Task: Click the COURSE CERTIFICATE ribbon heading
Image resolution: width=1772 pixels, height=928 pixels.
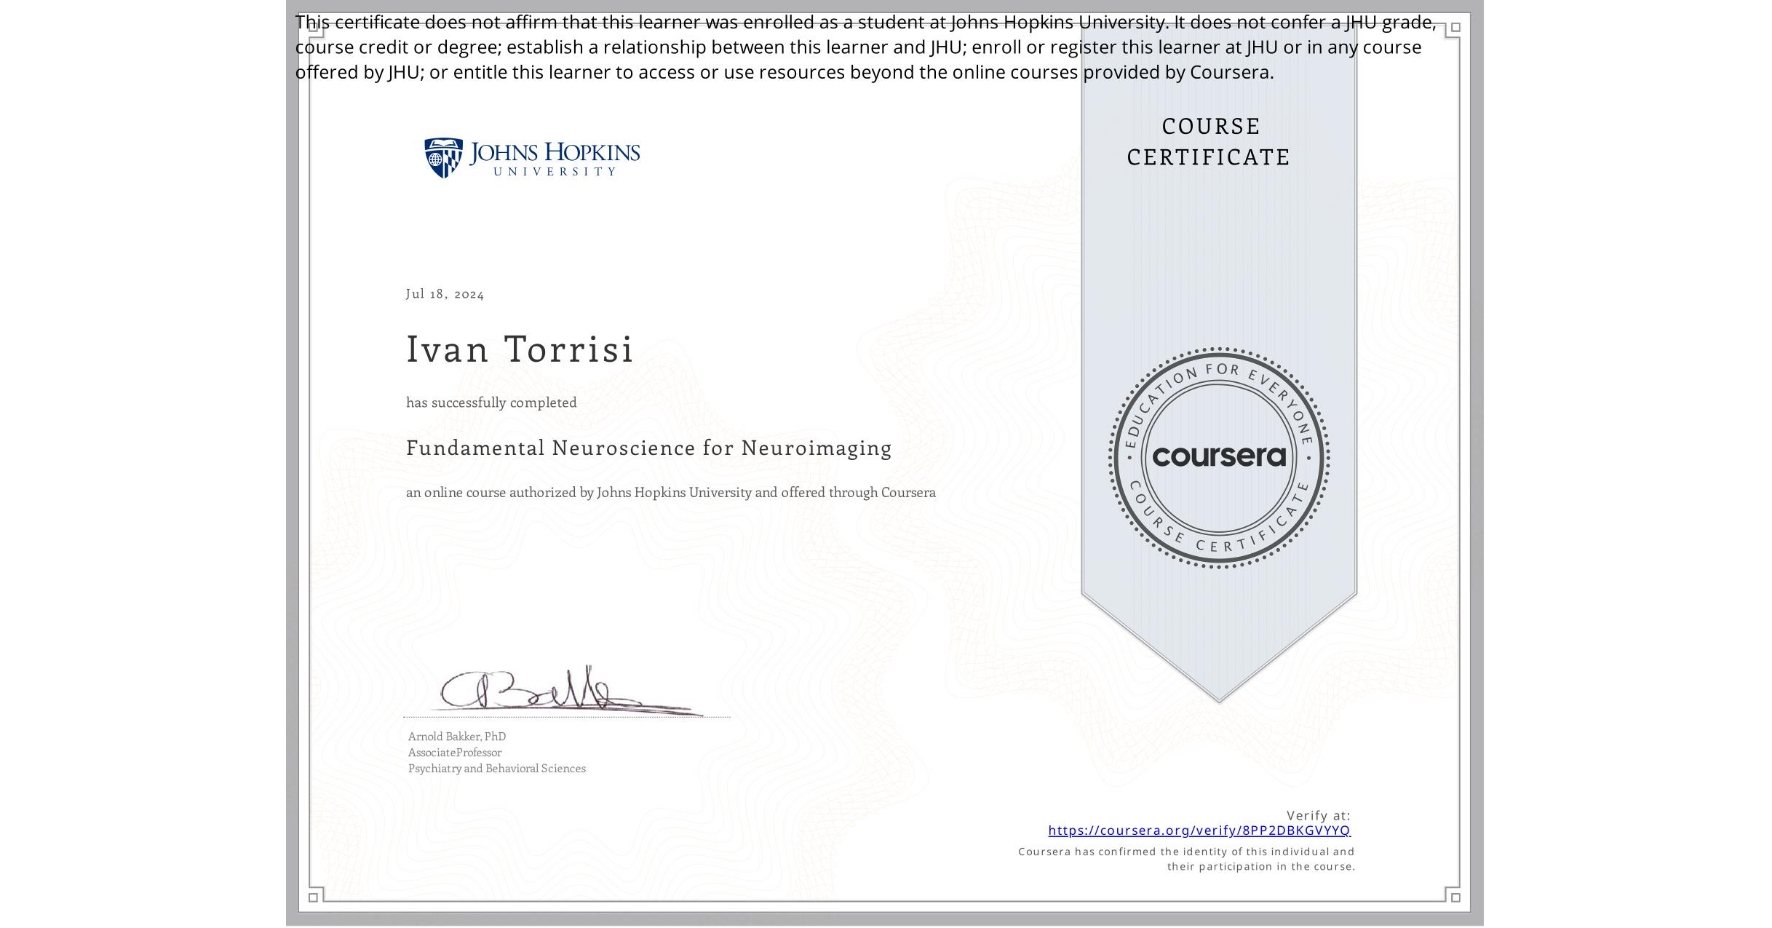Action: tap(1209, 142)
